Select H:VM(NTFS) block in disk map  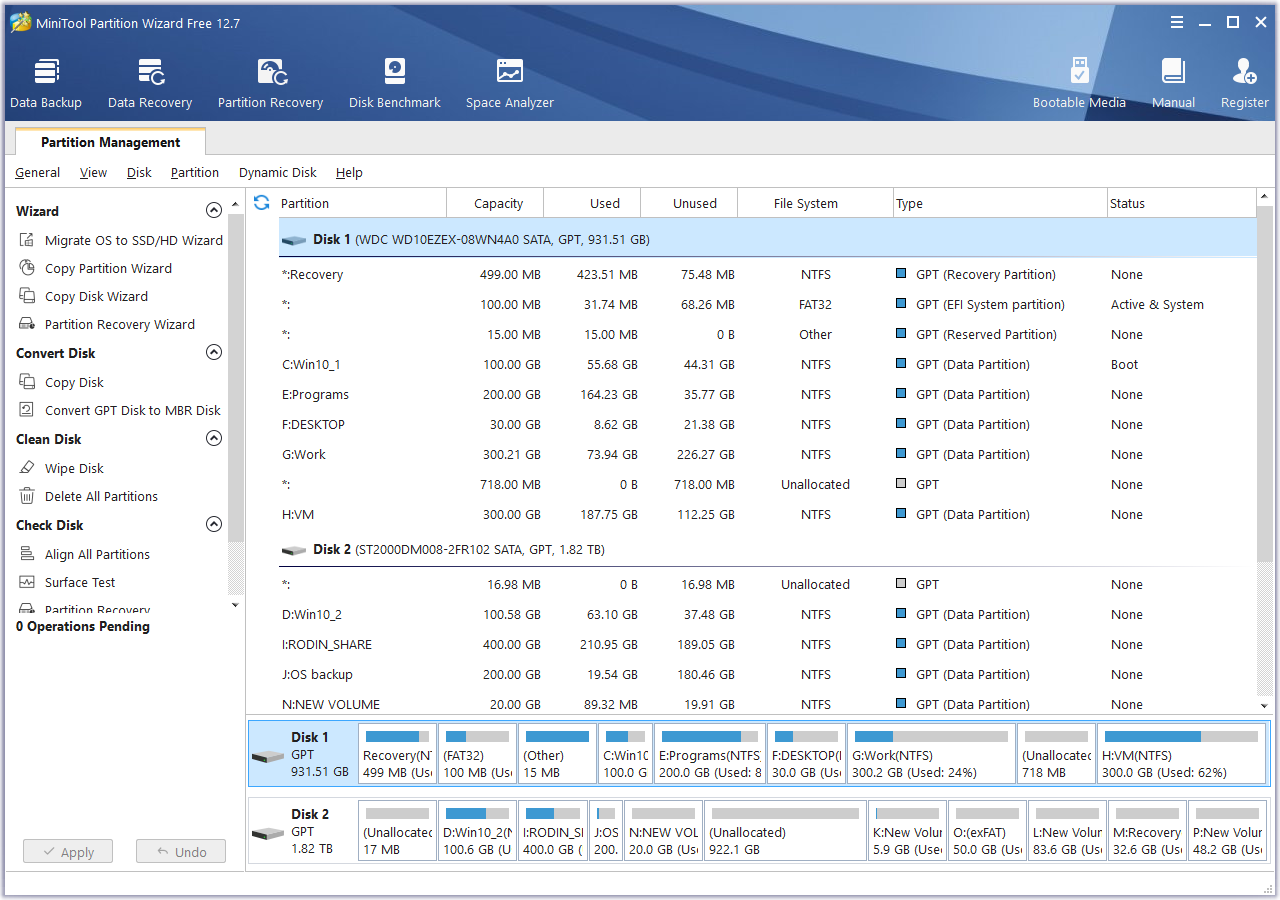pyautogui.click(x=1180, y=754)
